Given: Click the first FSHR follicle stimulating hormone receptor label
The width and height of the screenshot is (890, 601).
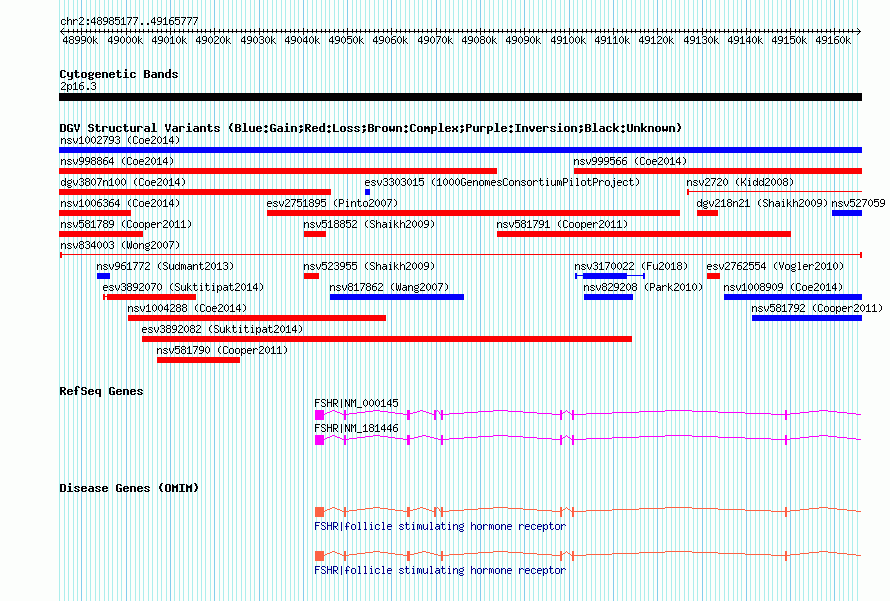Looking at the screenshot, I should tap(440, 526).
